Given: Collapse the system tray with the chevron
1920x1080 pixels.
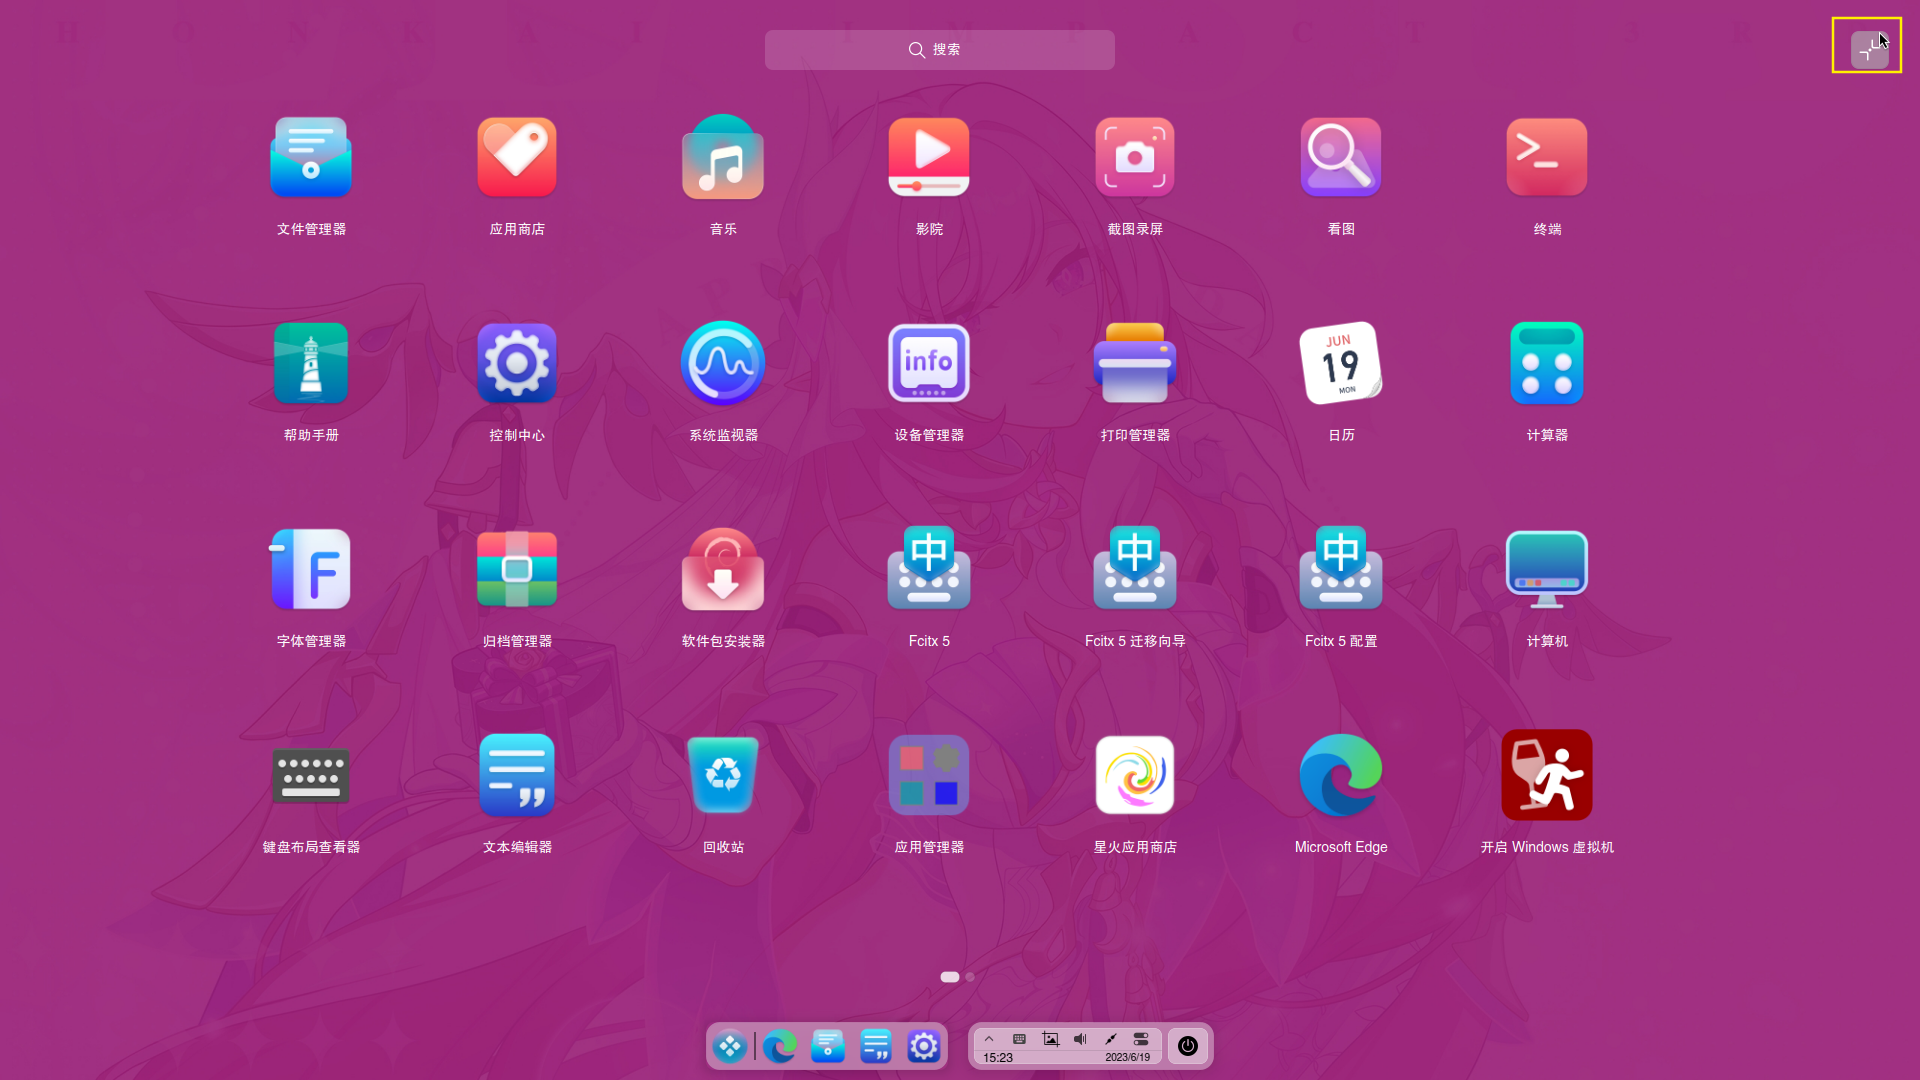Looking at the screenshot, I should pos(989,1039).
